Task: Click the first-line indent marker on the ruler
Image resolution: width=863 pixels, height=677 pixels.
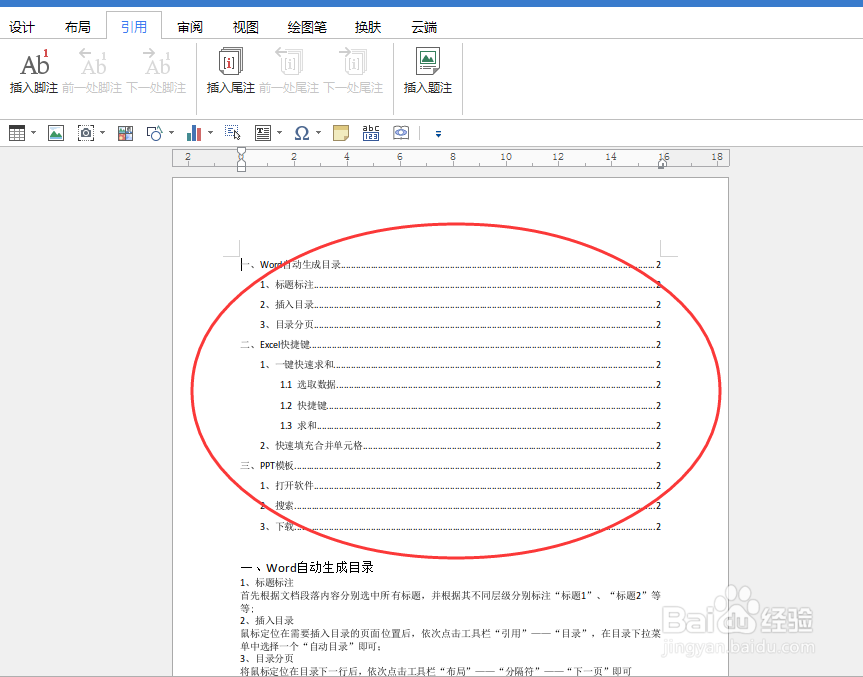Action: 240,152
